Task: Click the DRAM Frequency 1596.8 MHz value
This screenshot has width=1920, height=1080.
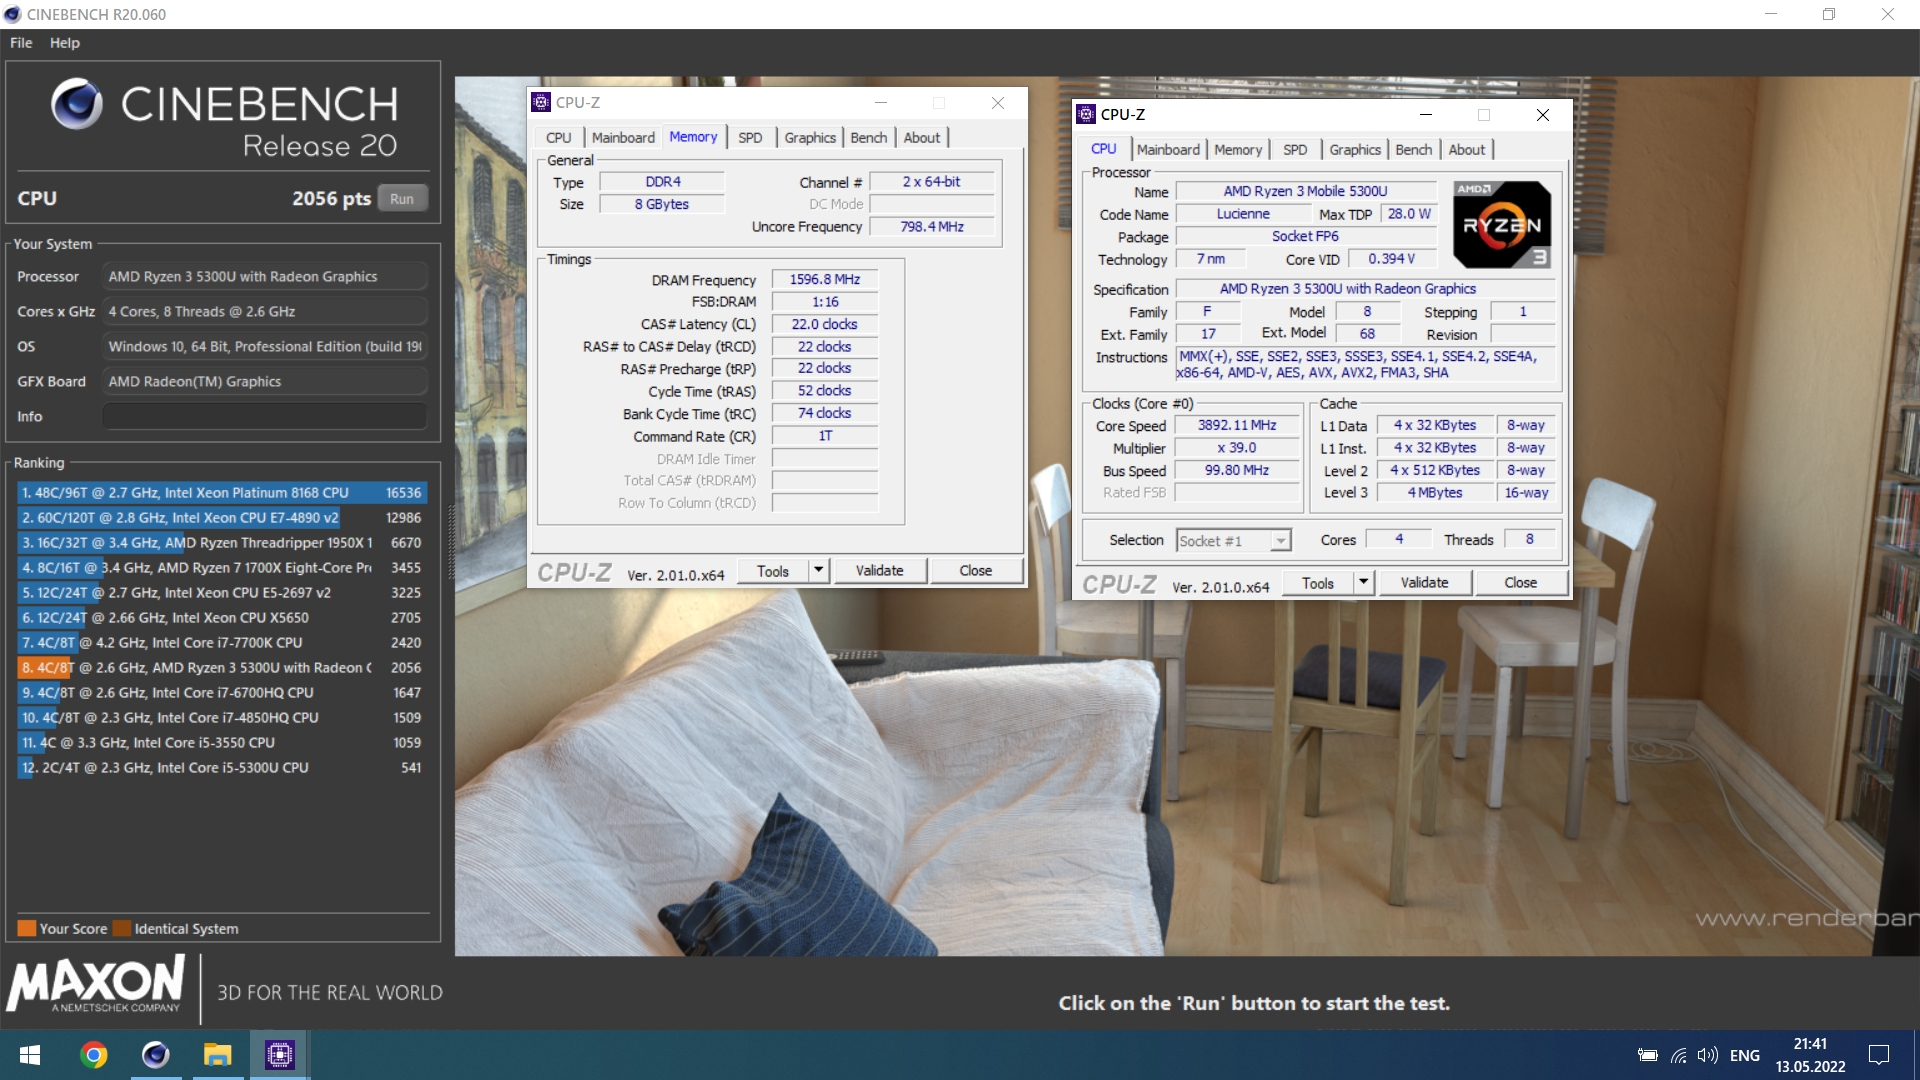Action: click(825, 280)
